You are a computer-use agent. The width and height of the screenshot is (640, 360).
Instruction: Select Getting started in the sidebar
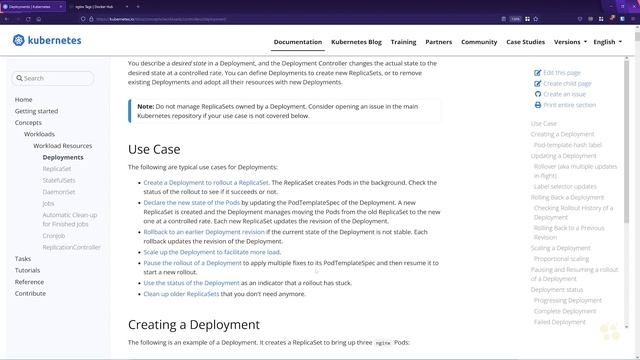pos(36,111)
